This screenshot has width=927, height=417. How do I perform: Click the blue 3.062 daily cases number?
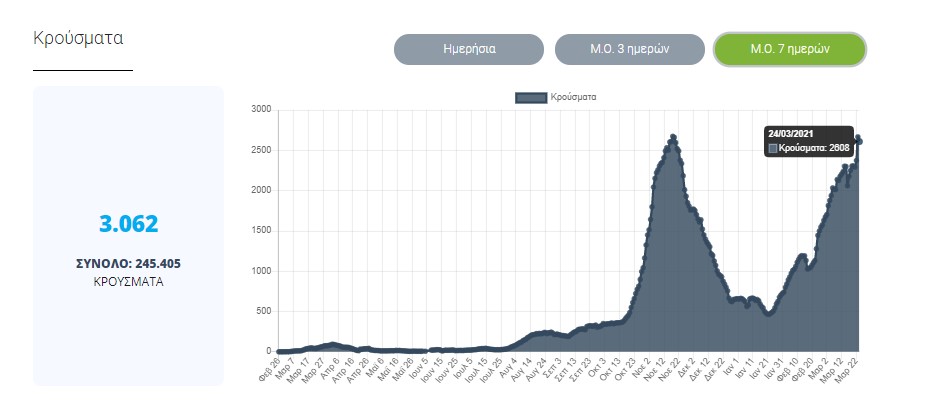pos(128,224)
